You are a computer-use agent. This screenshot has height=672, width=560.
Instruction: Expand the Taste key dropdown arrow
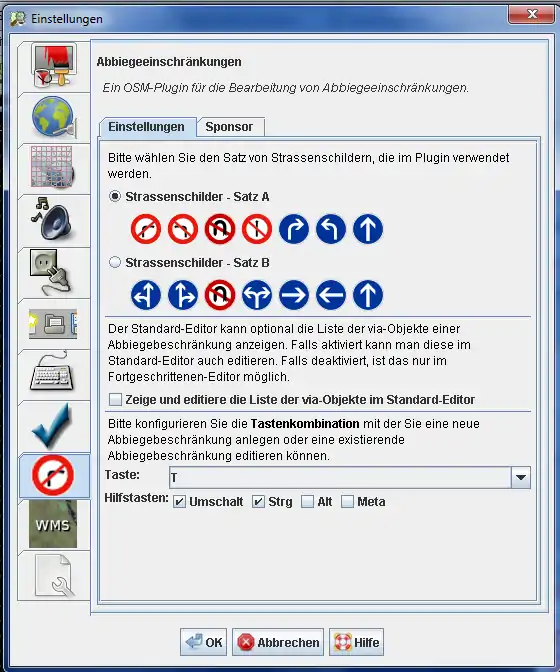(x=521, y=477)
